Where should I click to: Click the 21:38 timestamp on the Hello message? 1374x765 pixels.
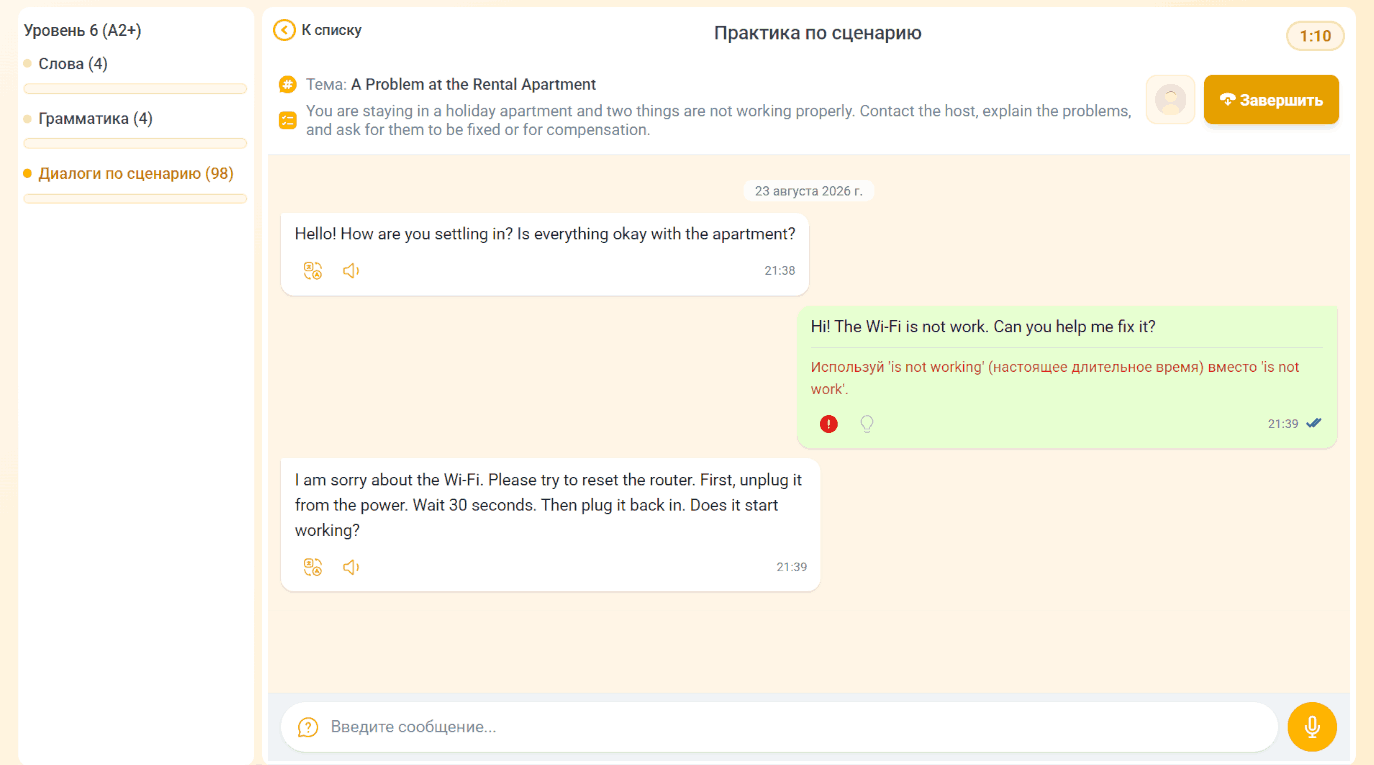(779, 271)
